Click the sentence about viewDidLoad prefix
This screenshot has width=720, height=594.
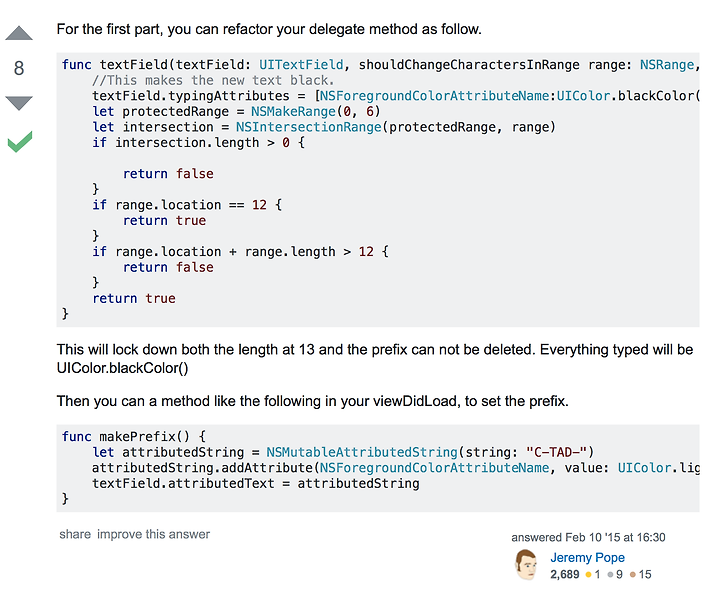(x=313, y=401)
